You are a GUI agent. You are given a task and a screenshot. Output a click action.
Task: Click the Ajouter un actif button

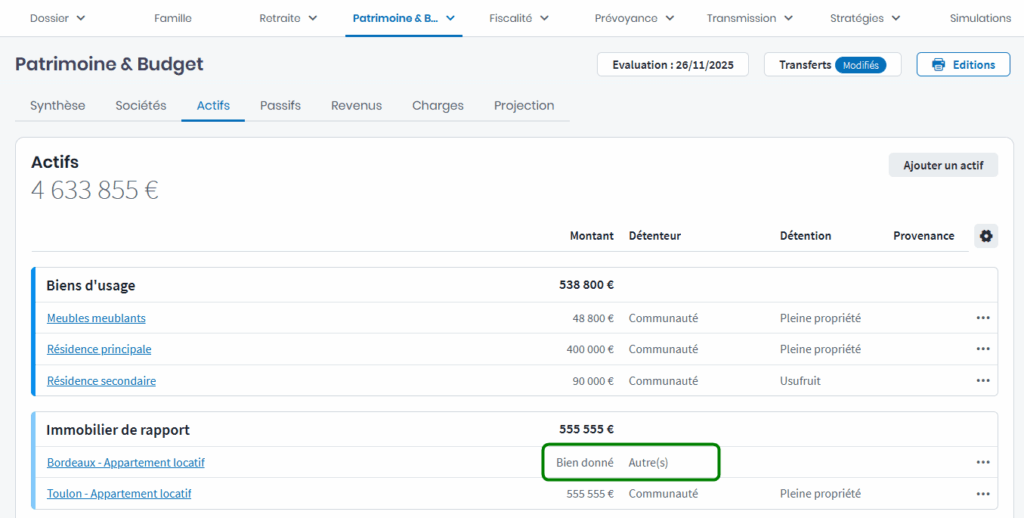pos(943,165)
